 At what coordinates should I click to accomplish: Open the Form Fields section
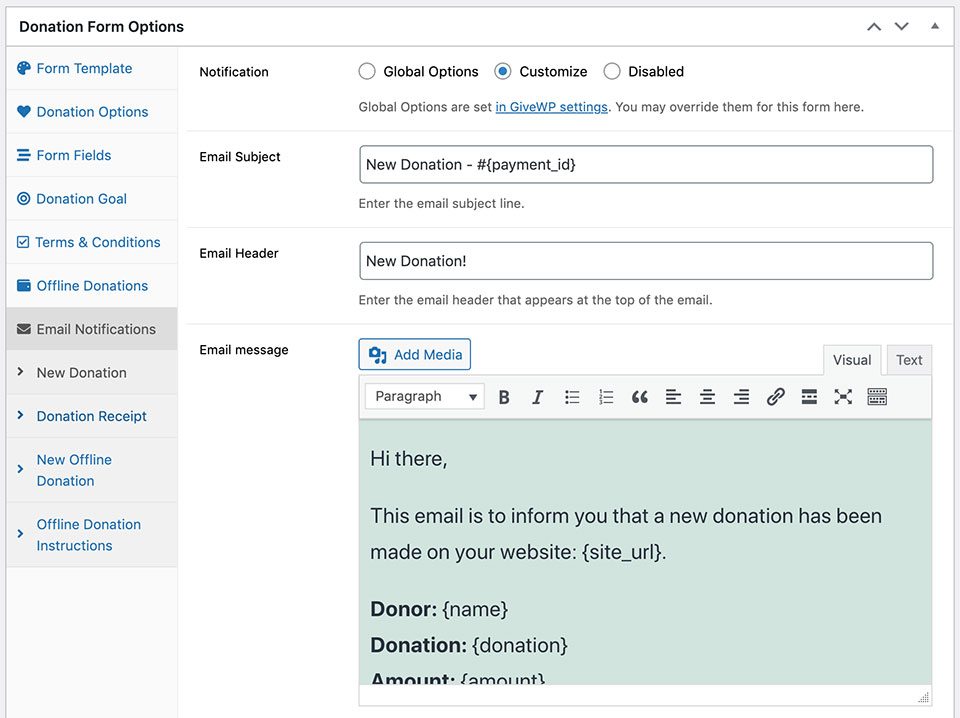pos(92,155)
